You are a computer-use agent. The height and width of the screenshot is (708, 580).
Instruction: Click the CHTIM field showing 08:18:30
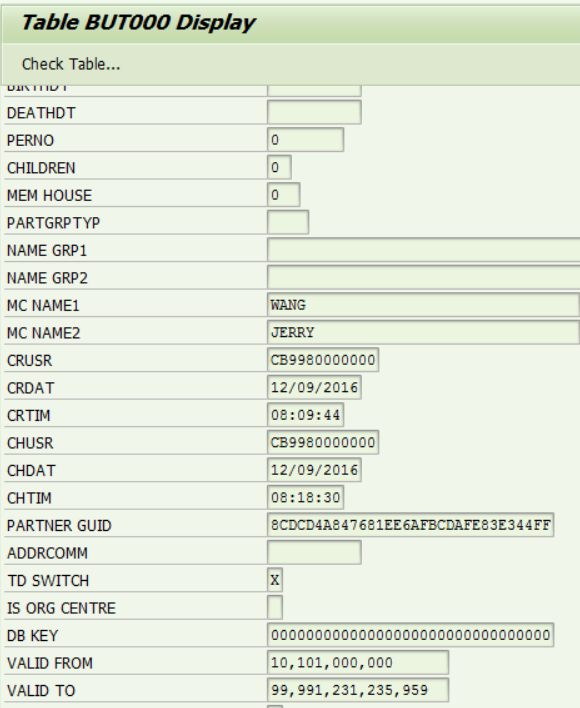[306, 498]
